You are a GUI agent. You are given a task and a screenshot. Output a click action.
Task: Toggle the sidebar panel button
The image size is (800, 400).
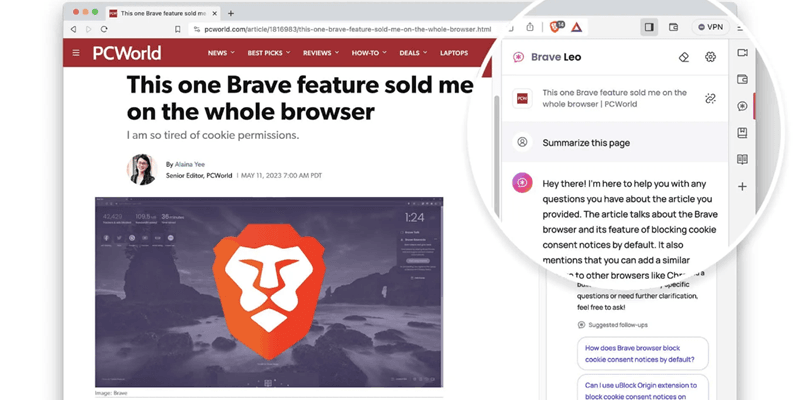(x=649, y=27)
